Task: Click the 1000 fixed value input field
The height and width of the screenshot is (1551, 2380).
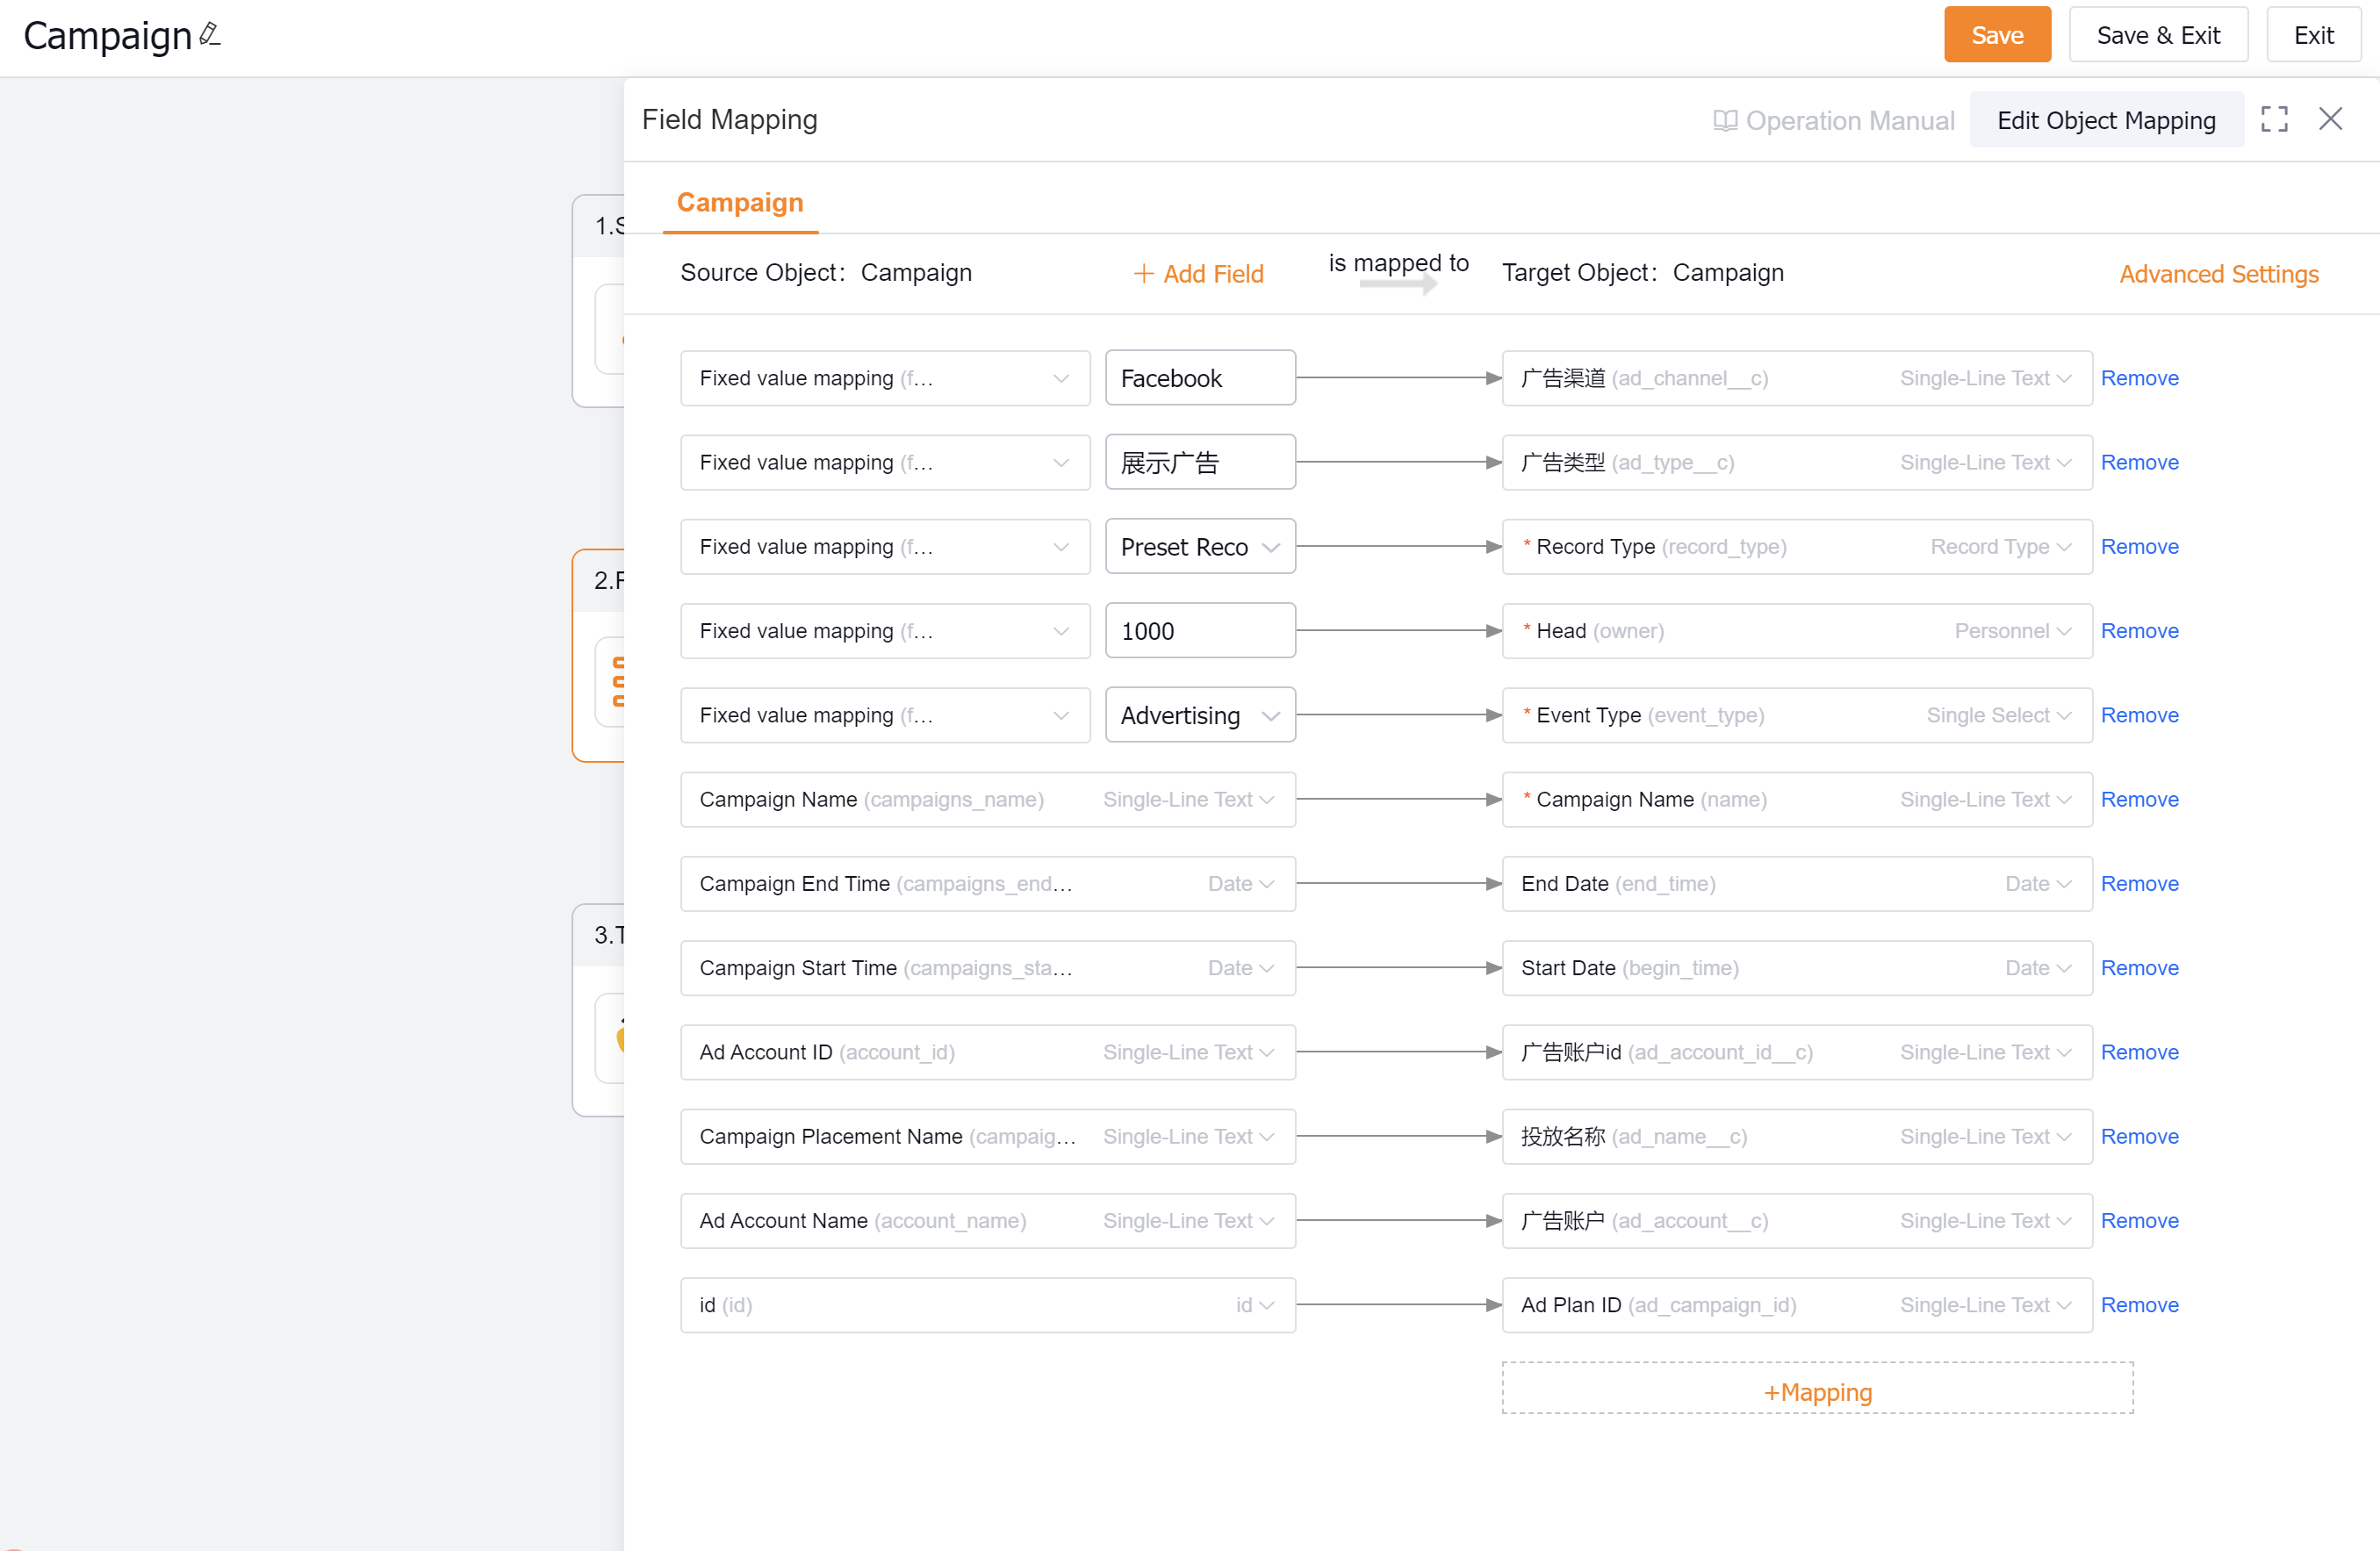Action: click(1199, 631)
